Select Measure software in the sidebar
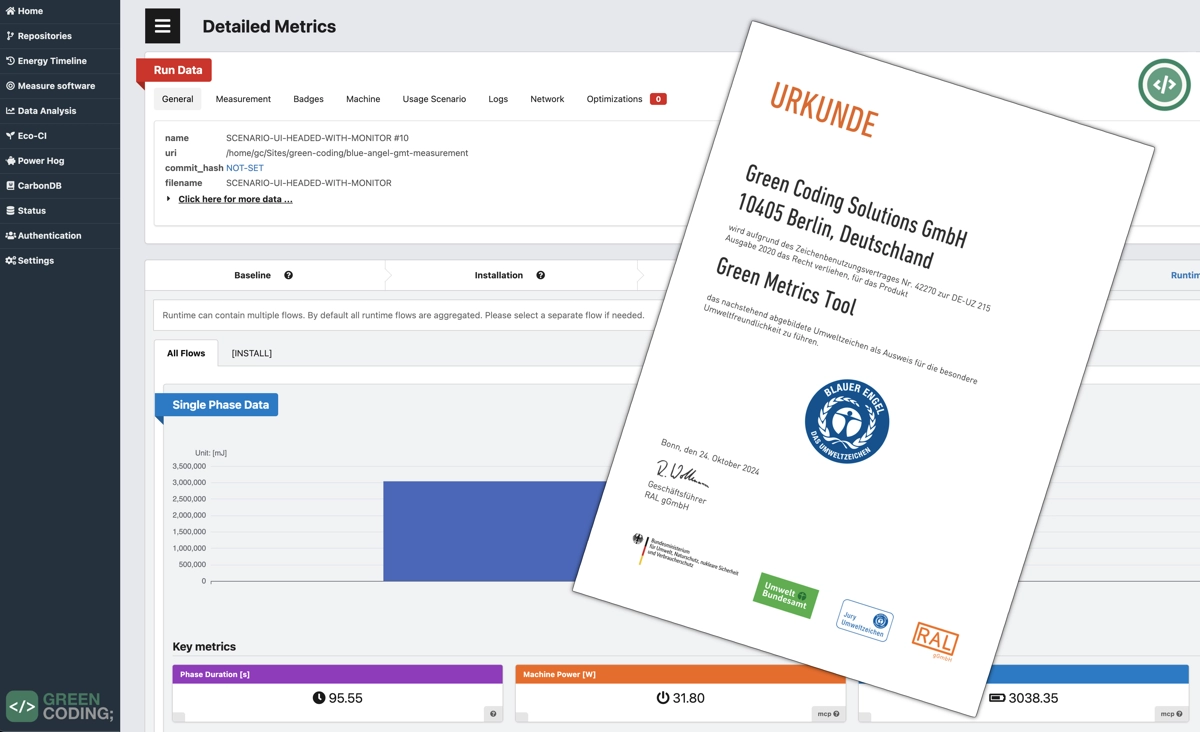 (x=50, y=86)
